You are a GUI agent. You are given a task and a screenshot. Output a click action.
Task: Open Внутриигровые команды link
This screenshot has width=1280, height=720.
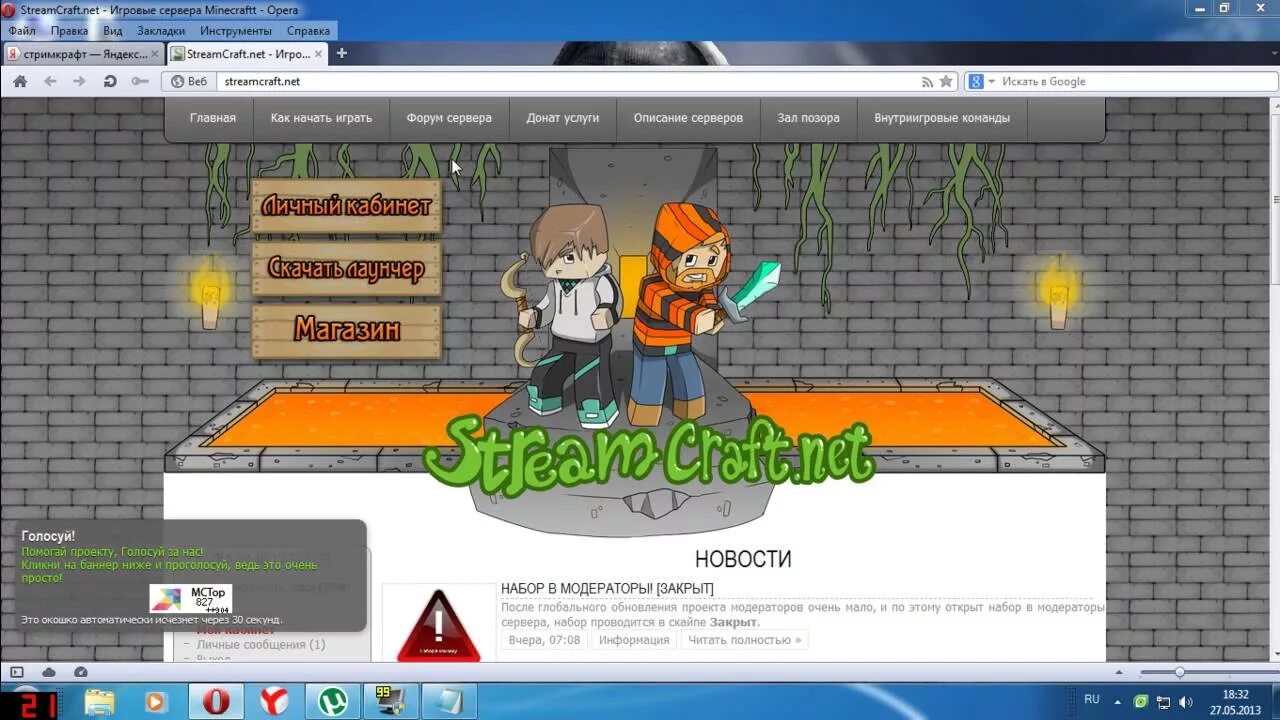(x=942, y=118)
